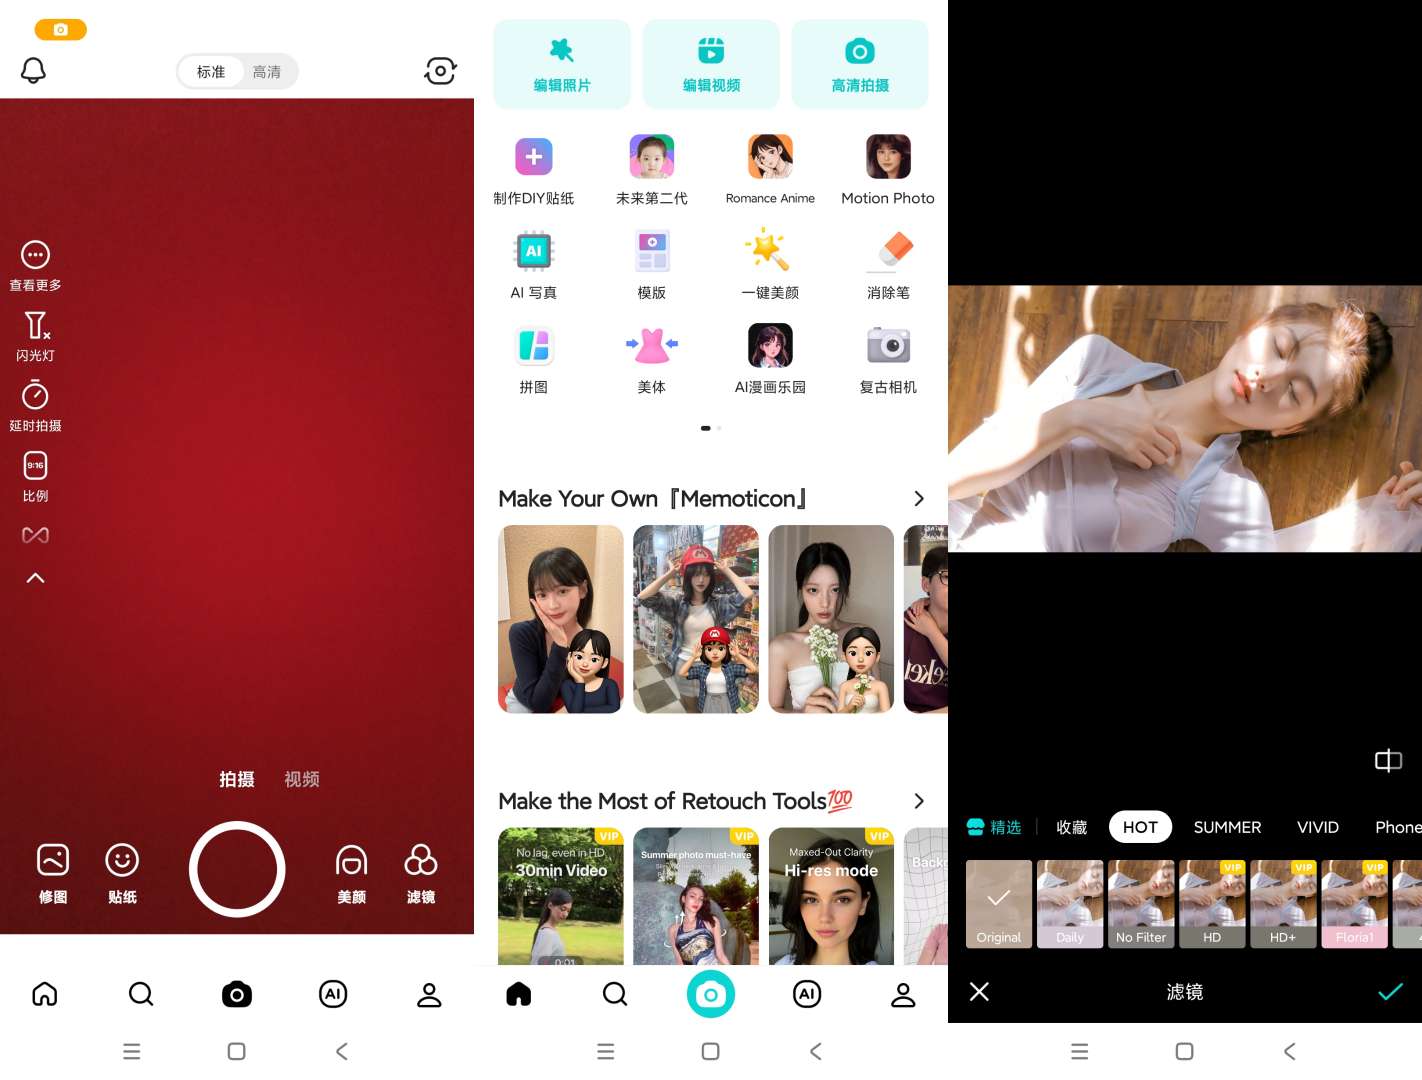Image resolution: width=1422 pixels, height=1080 pixels.
Task: Switch quality toggle to 高清 mode
Action: tap(266, 71)
